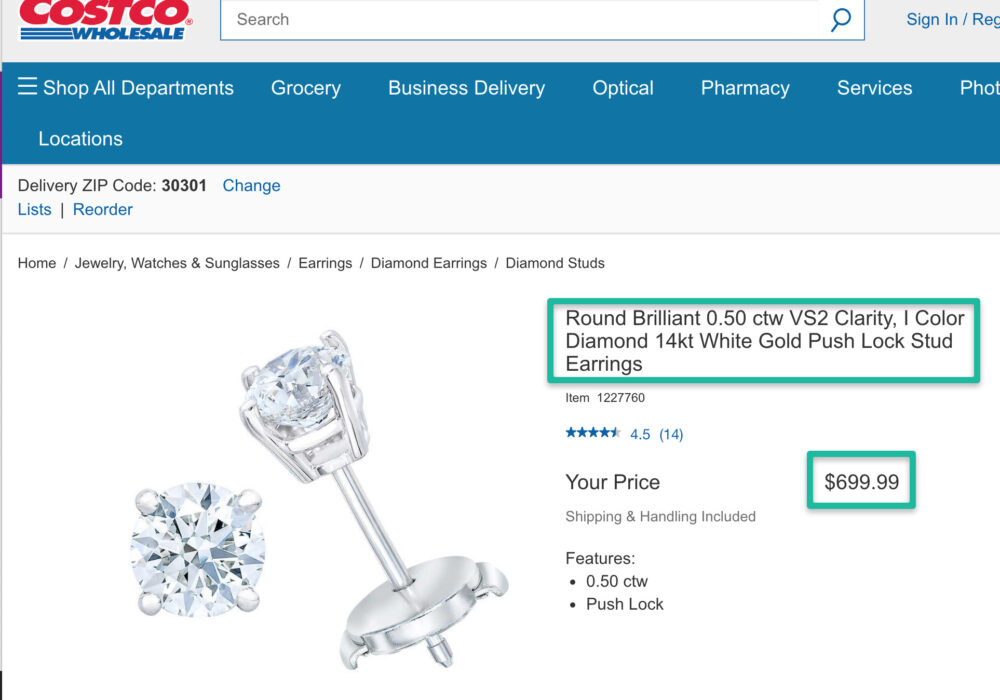Click the Costco Wholesale logo
This screenshot has height=700, width=1000.
[103, 19]
